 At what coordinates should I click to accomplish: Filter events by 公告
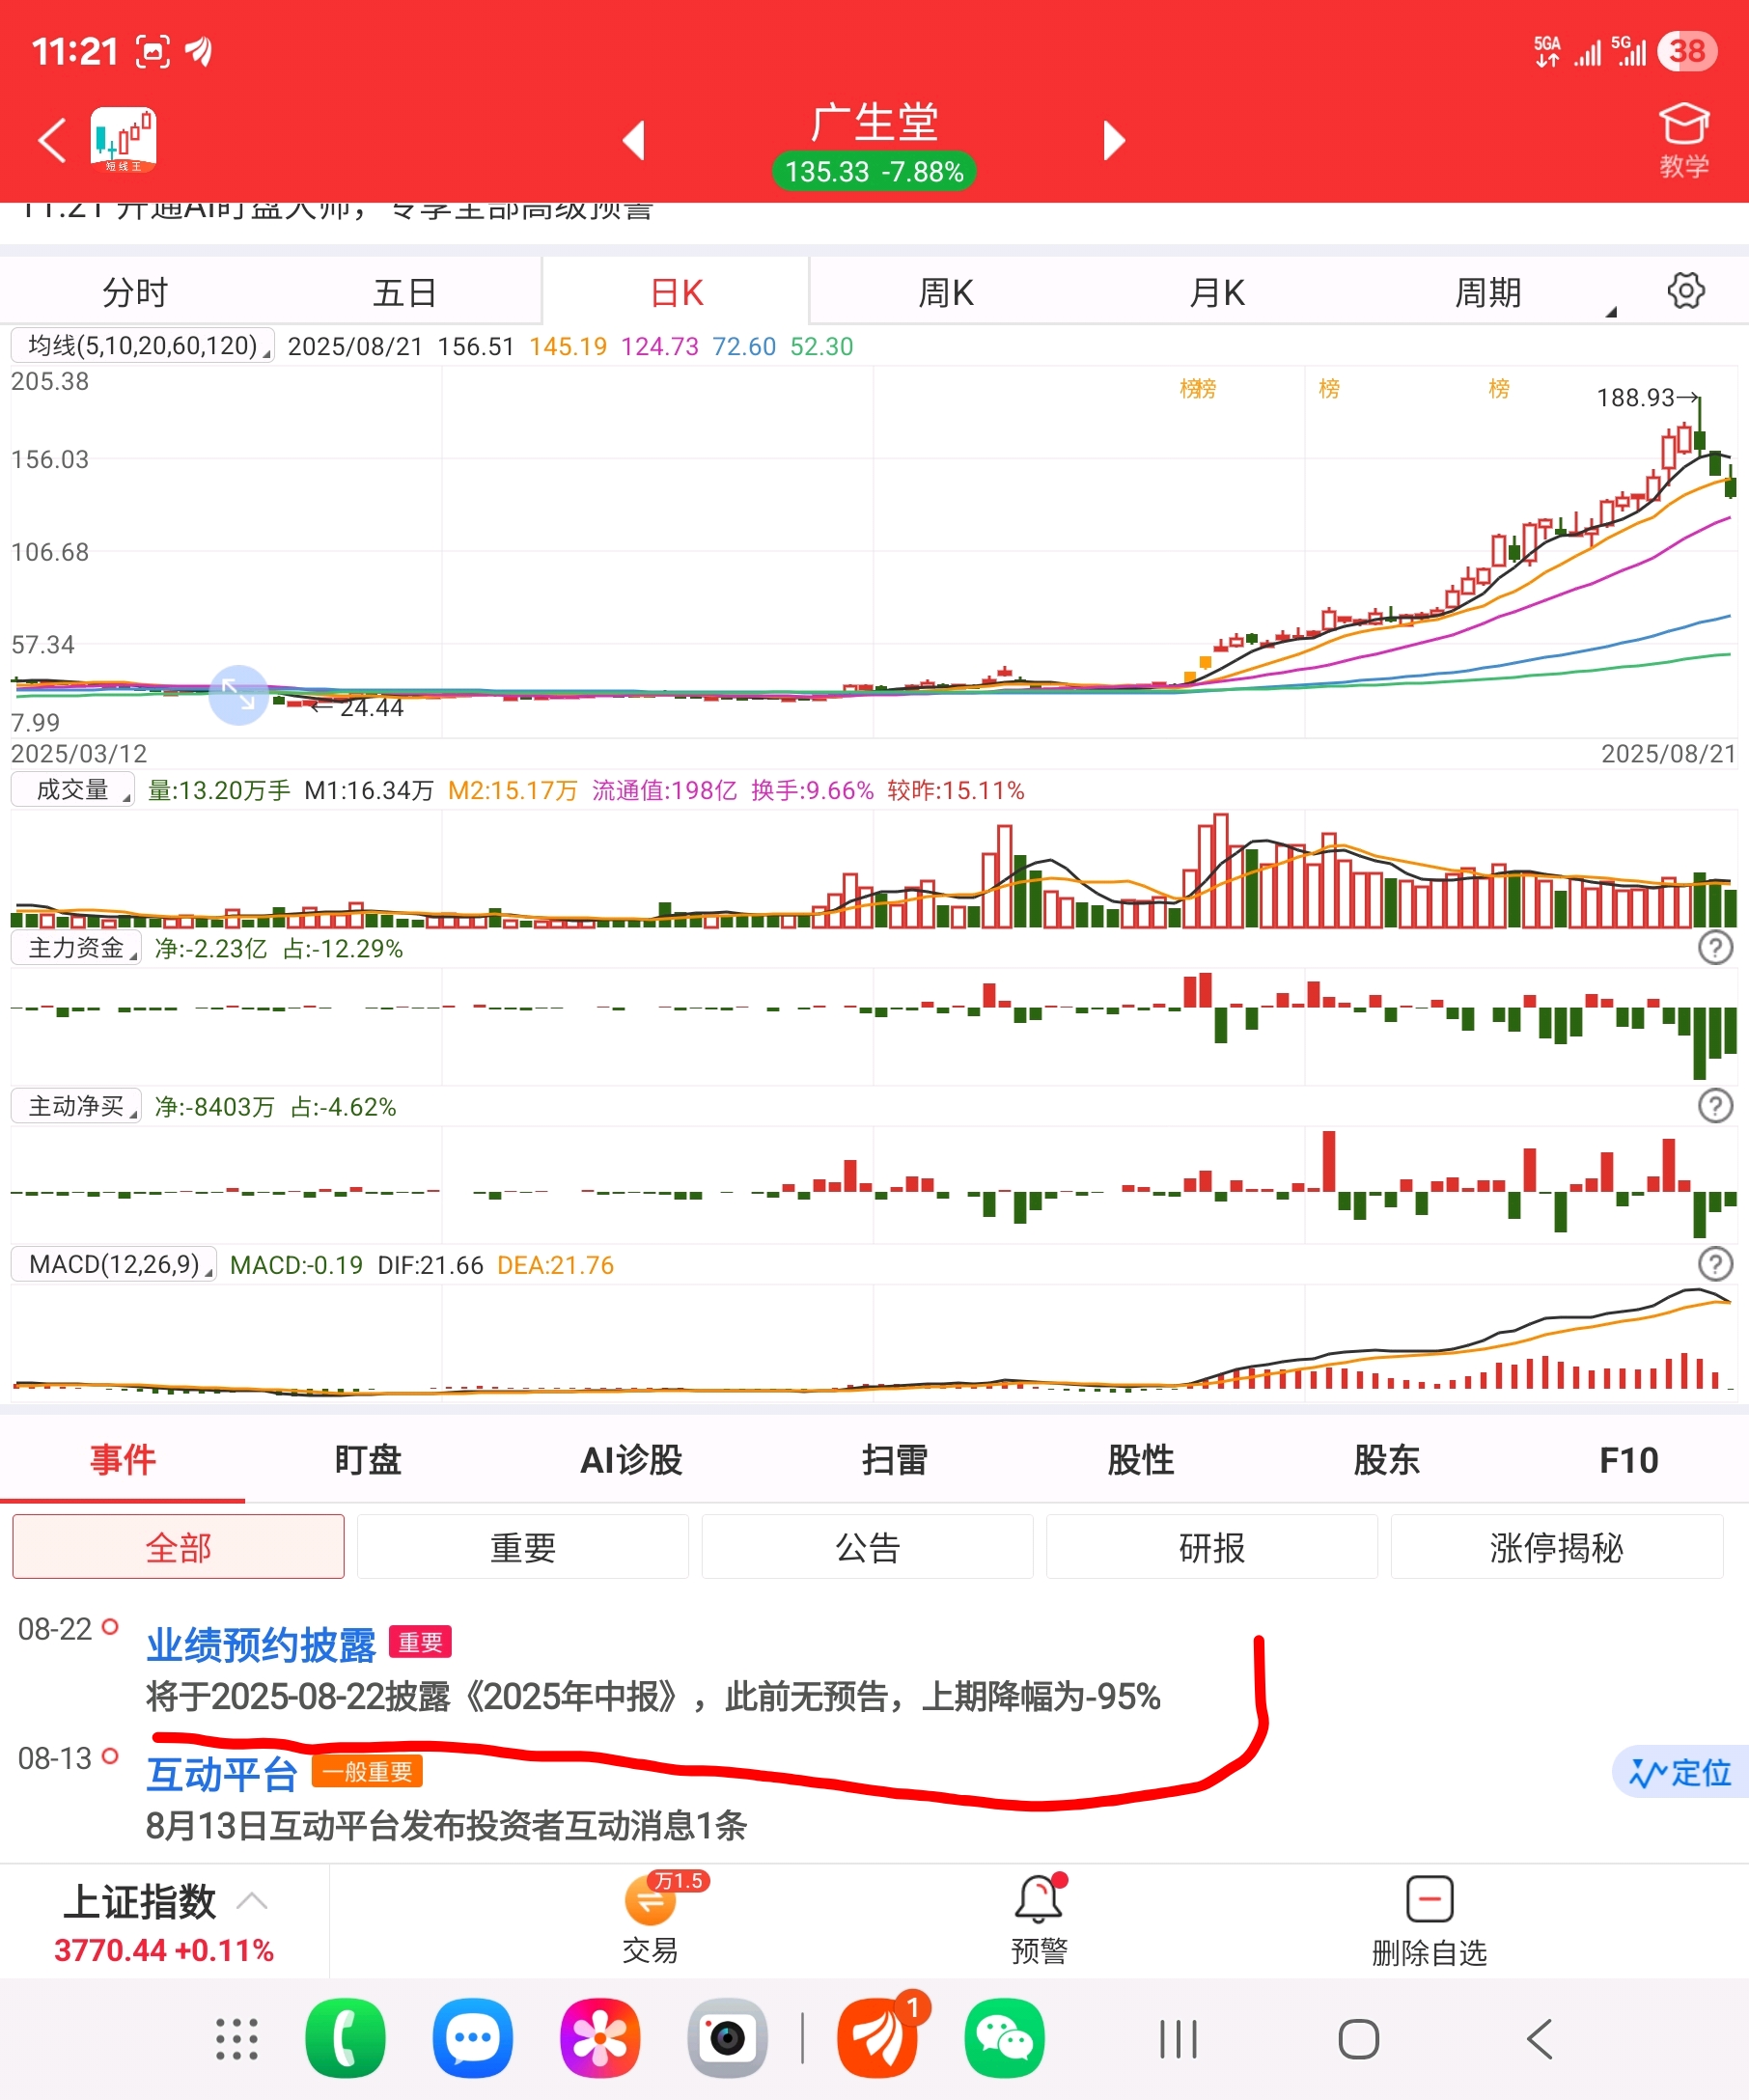coord(868,1547)
